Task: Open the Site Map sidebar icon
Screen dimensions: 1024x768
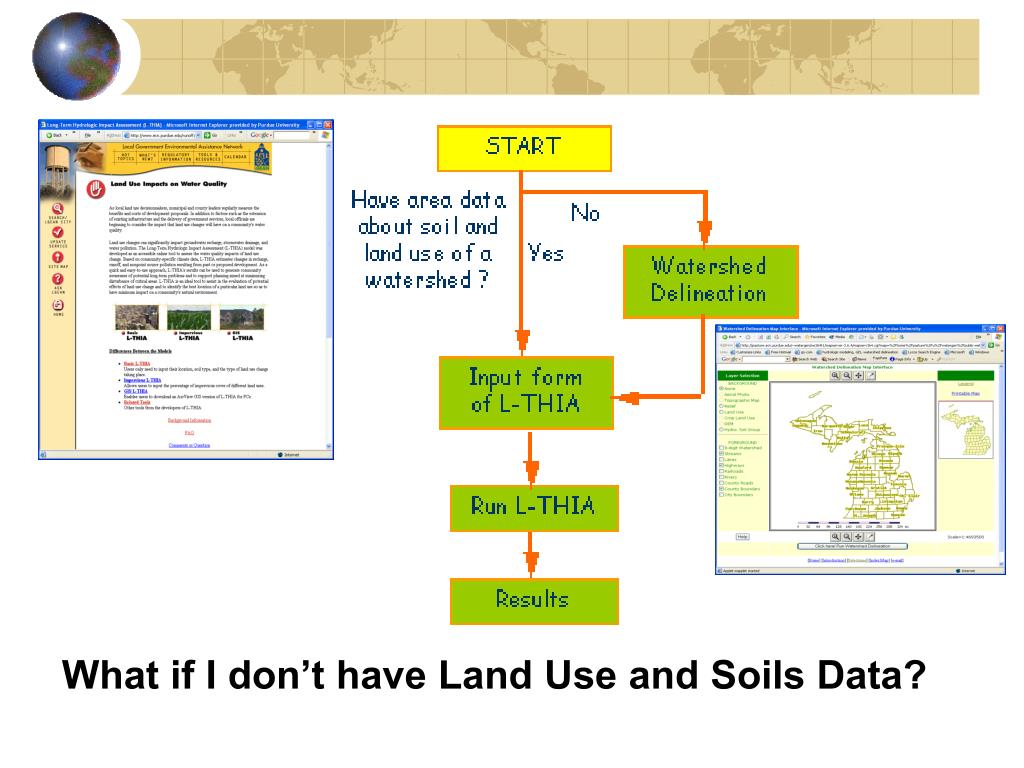Action: pos(57,257)
